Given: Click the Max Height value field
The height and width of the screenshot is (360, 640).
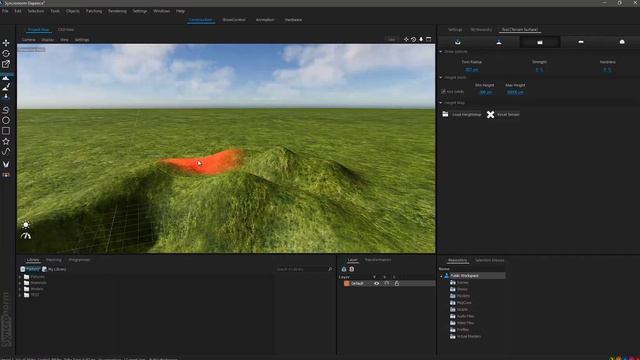Looking at the screenshot, I should pyautogui.click(x=515, y=92).
